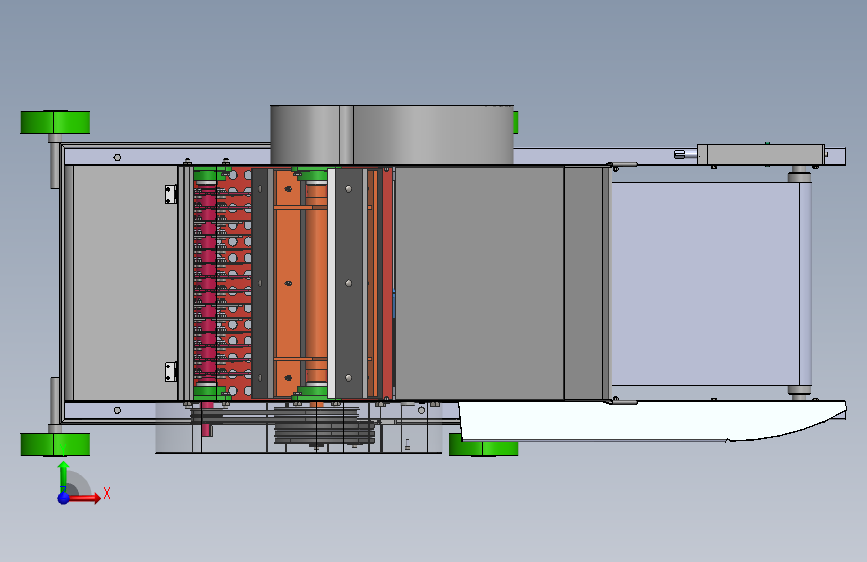Select the green wheel at bottom-left corner
The height and width of the screenshot is (562, 867).
pyautogui.click(x=55, y=444)
